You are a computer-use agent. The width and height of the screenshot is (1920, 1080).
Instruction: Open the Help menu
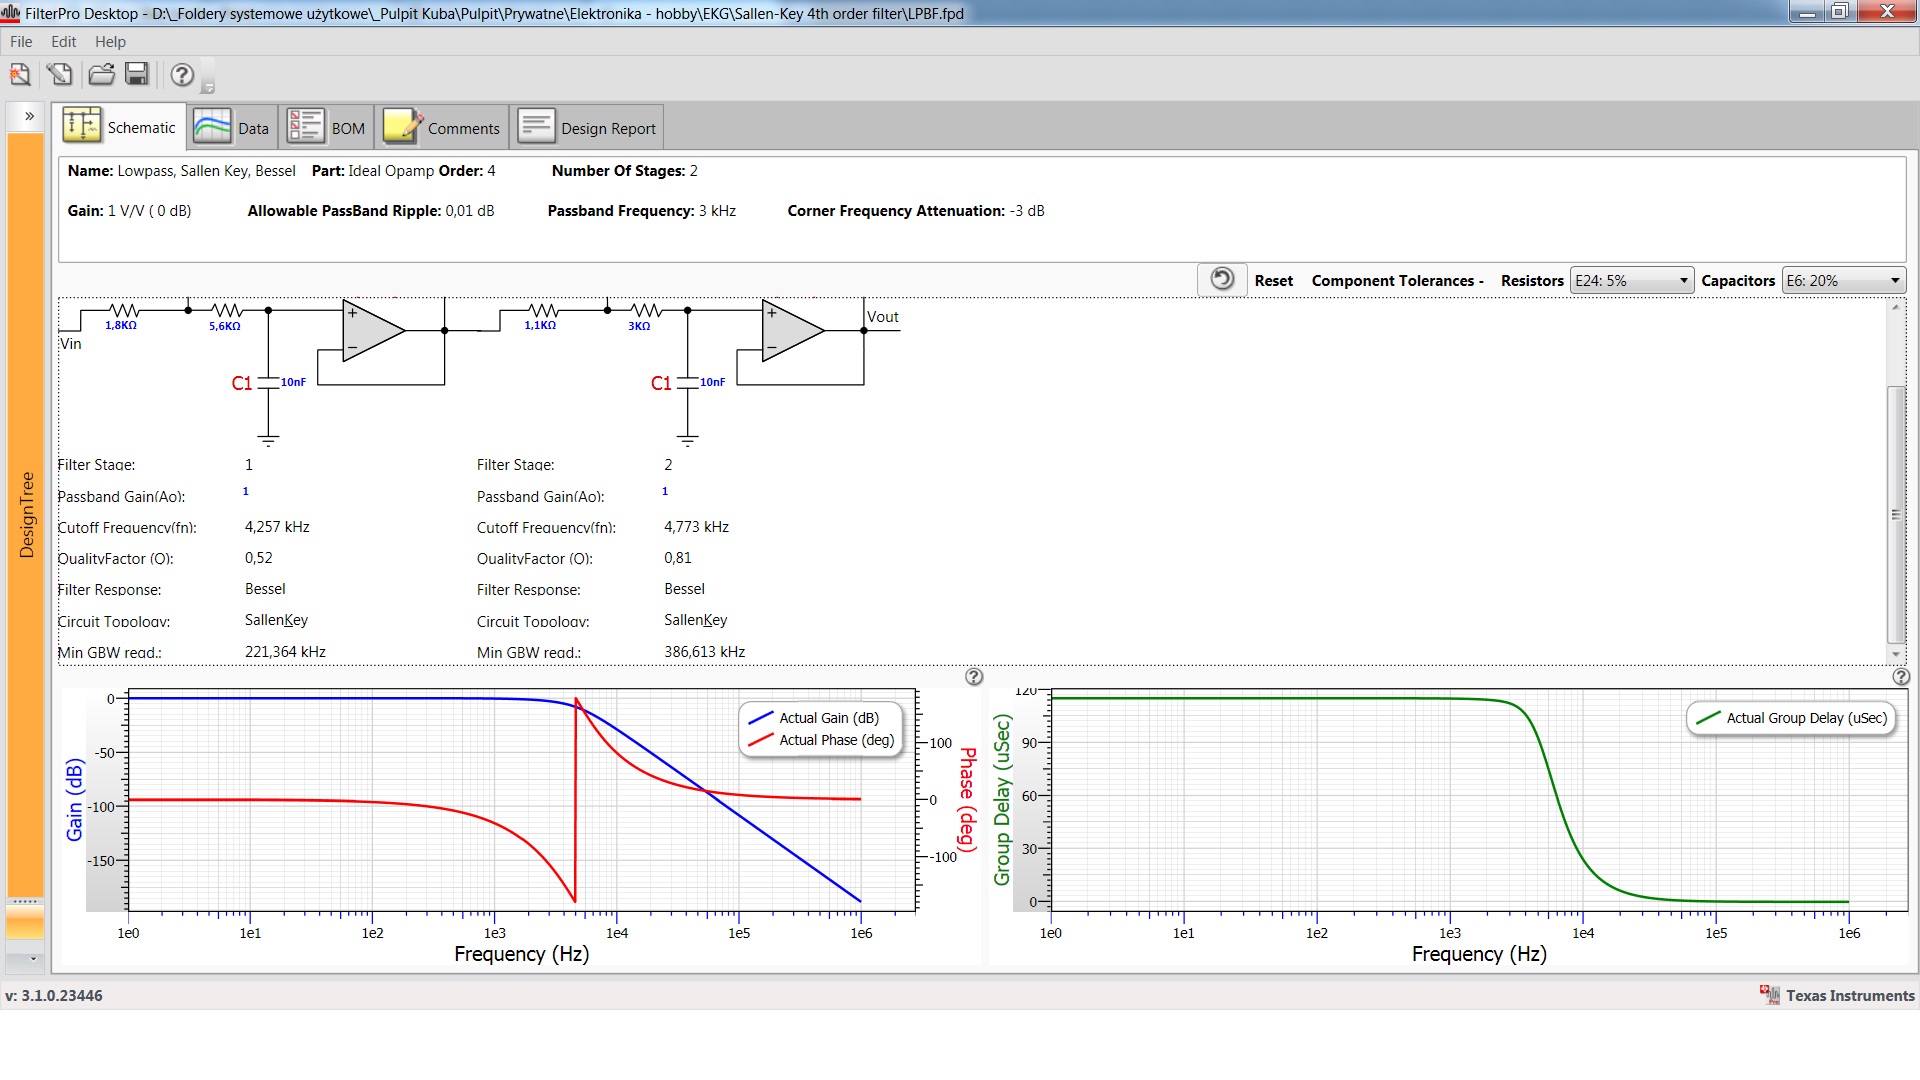point(110,42)
